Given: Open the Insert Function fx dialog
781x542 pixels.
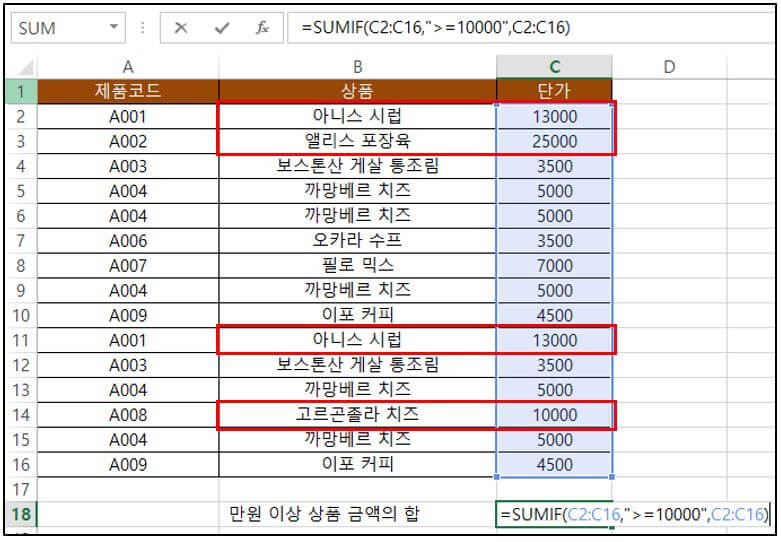Looking at the screenshot, I should point(262,28).
